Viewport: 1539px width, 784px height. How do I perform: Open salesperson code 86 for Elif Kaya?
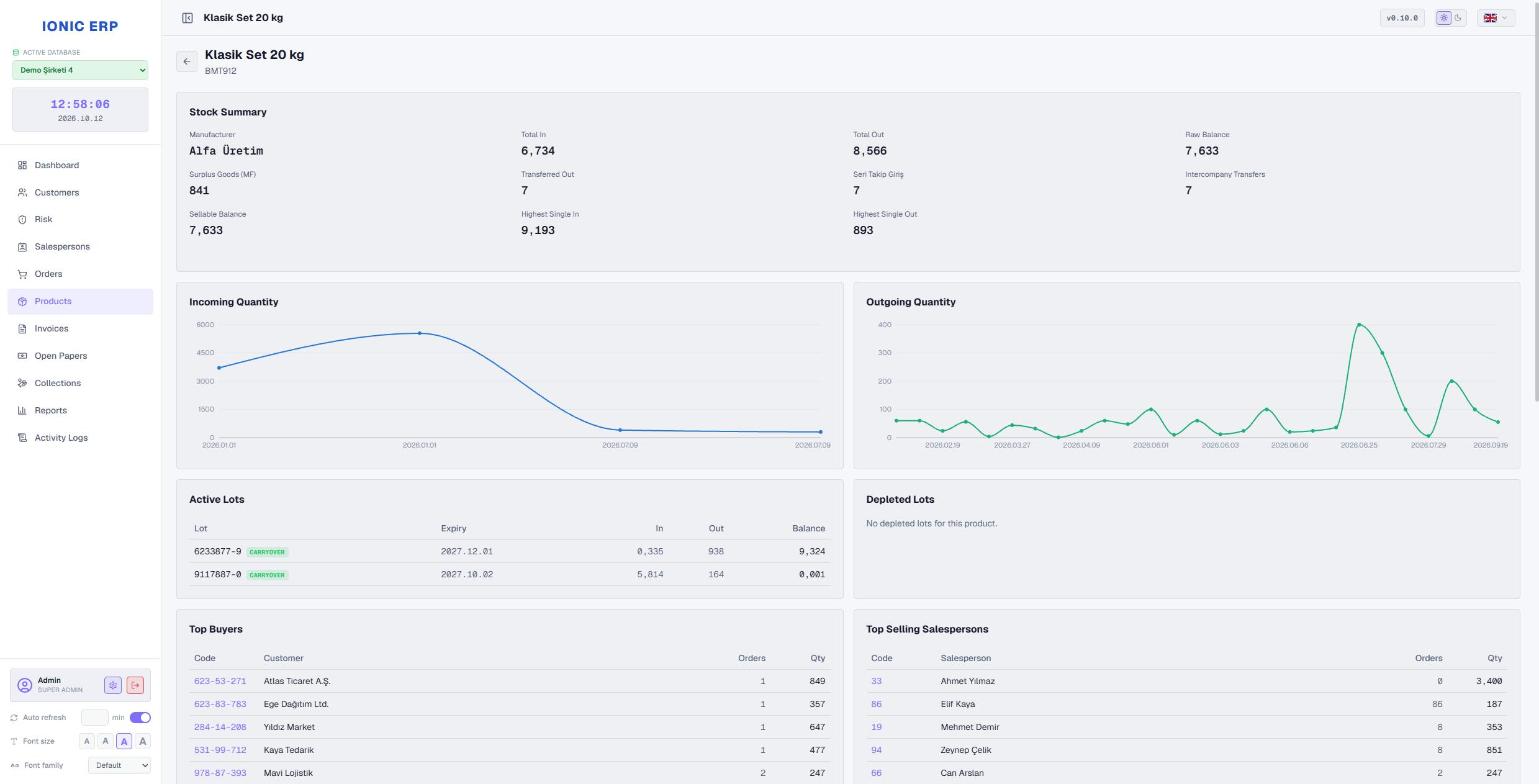click(x=876, y=704)
